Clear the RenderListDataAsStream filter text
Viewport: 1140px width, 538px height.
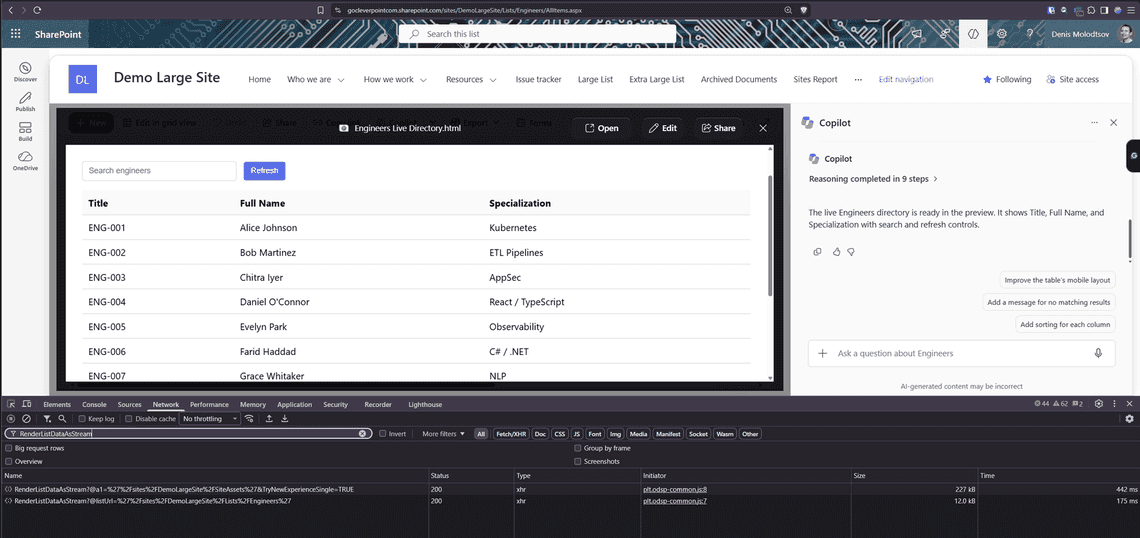pyautogui.click(x=362, y=433)
